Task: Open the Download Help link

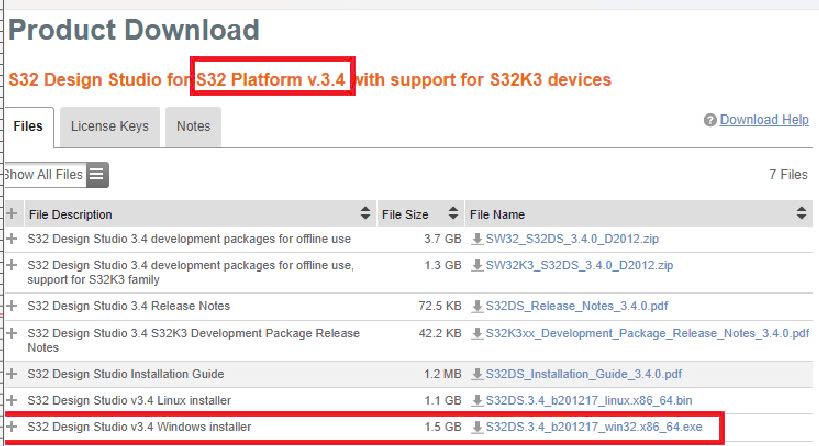Action: click(x=764, y=120)
